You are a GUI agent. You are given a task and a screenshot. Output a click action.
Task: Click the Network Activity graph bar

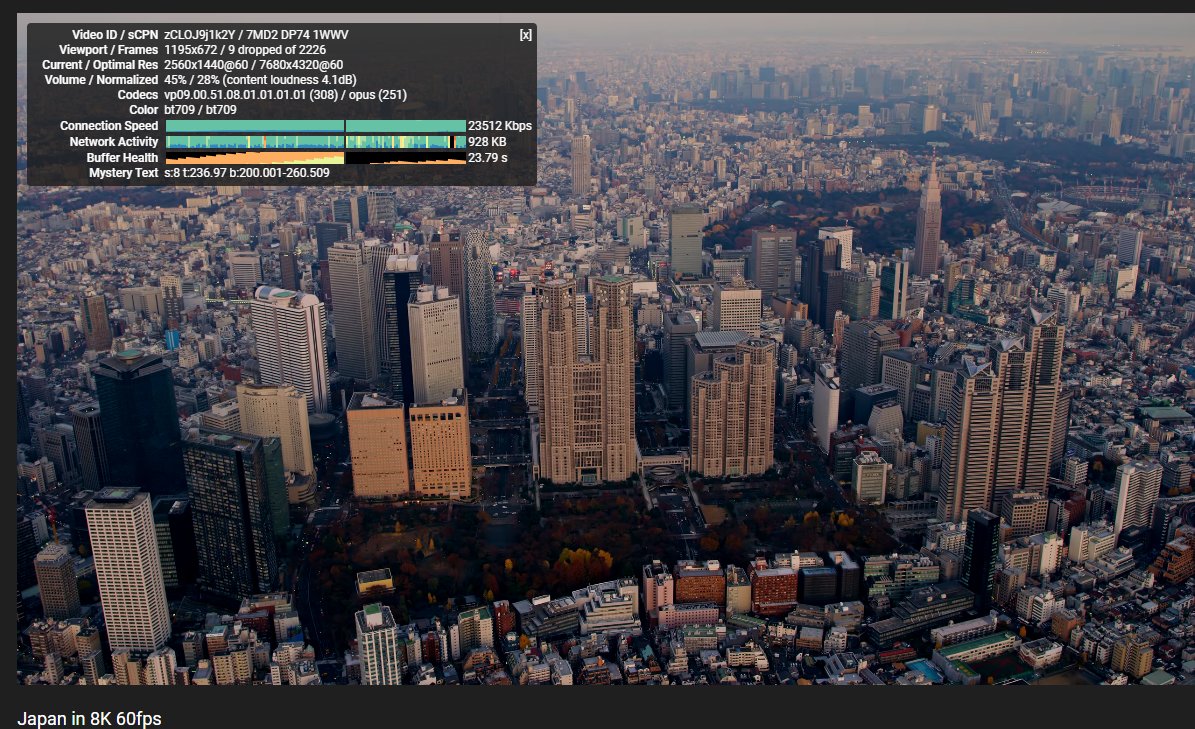316,142
